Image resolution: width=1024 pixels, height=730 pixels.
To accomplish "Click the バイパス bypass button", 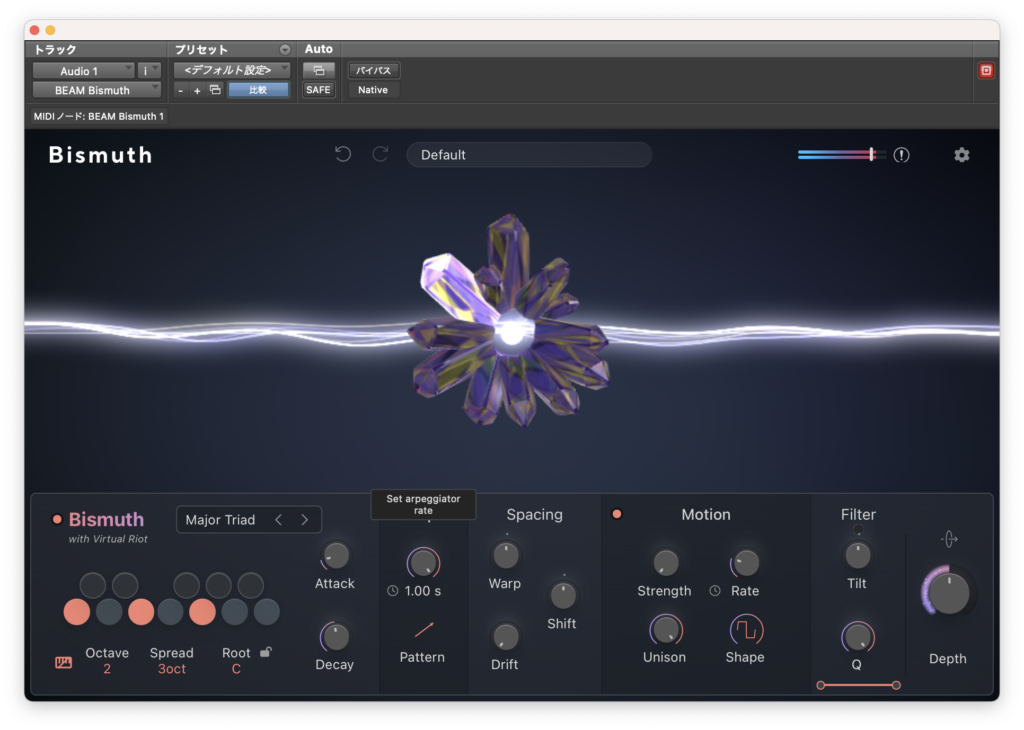I will pos(374,70).
